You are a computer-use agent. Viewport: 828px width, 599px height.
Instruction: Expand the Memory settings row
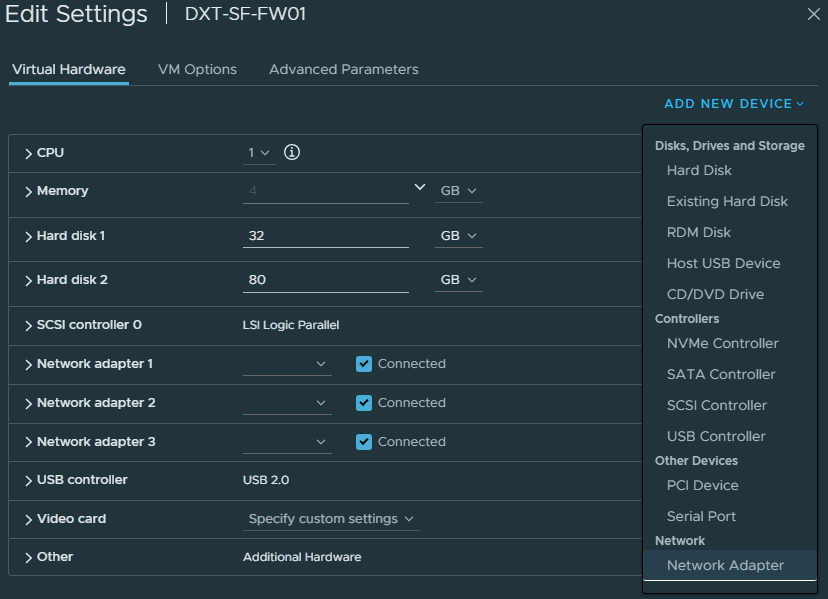coord(29,191)
